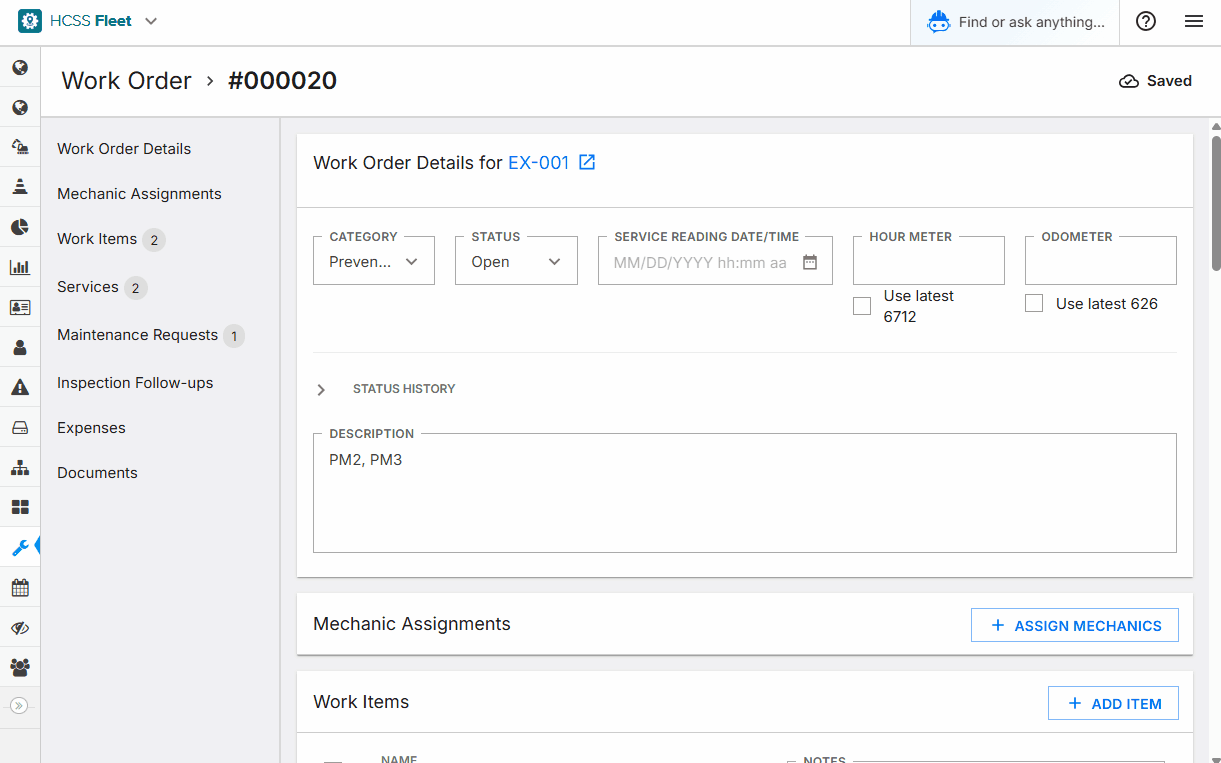Viewport: 1221px width, 763px height.
Task: Check Use latest 626 for odometer
Action: [1034, 303]
